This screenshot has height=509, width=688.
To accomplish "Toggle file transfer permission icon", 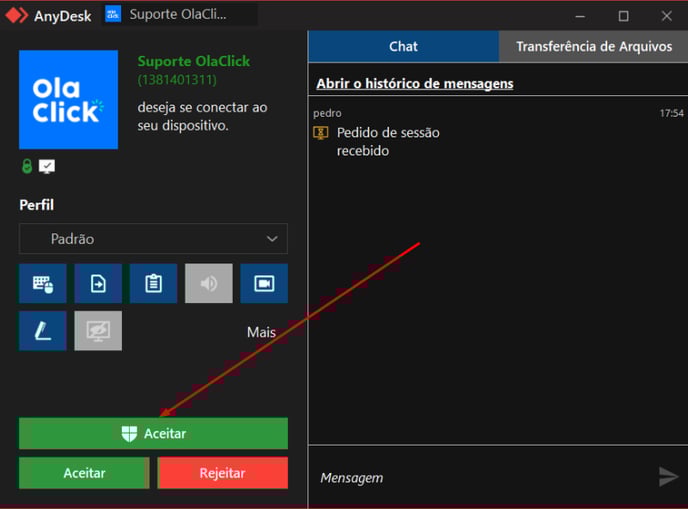I will [x=98, y=283].
